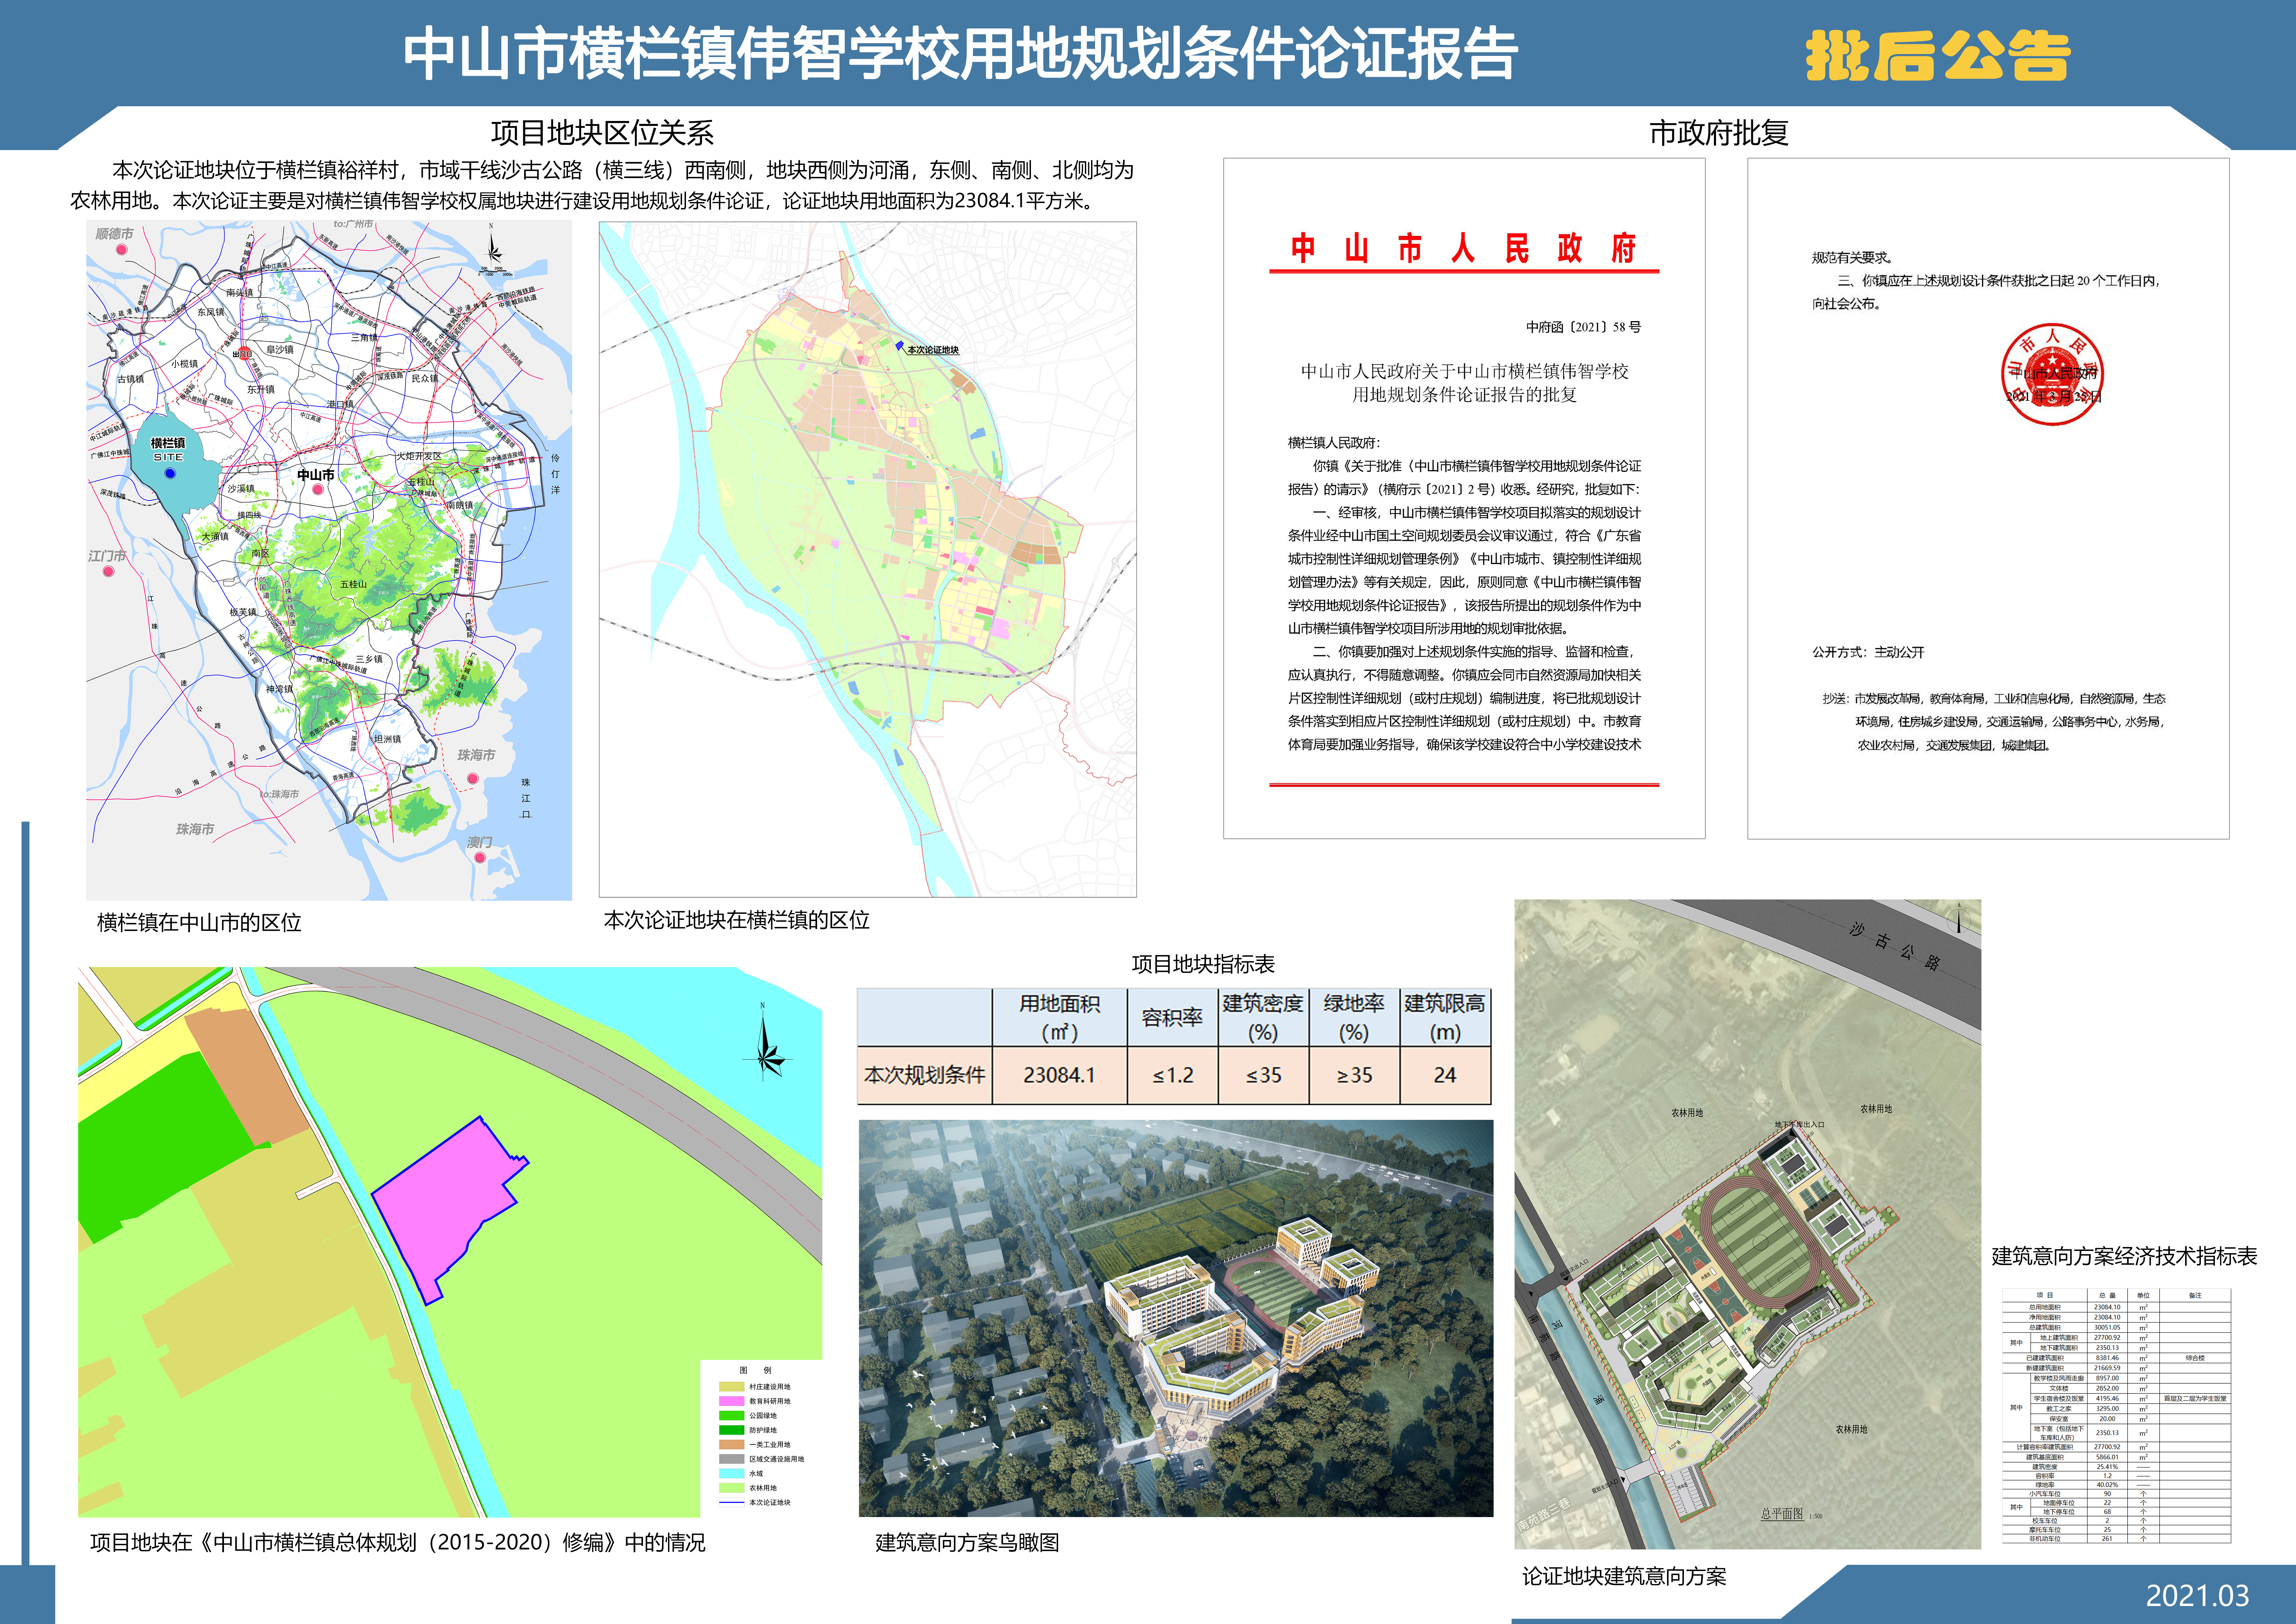
Task: Open the master plan land-use map
Action: [450, 1242]
